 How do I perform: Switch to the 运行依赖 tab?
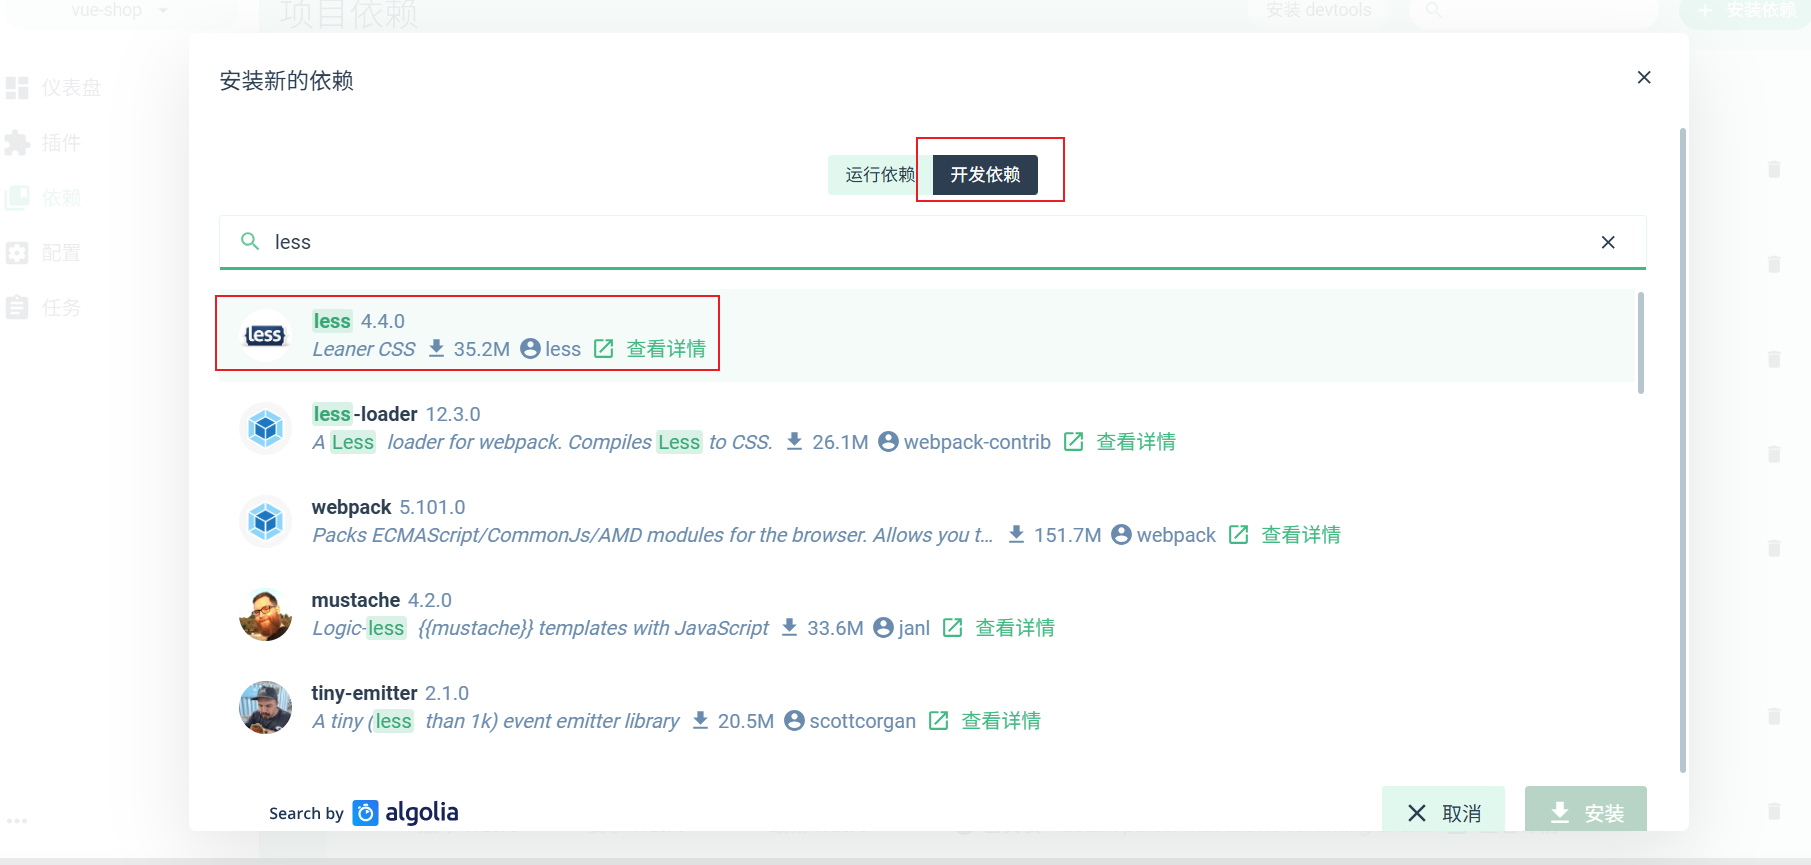tap(880, 175)
